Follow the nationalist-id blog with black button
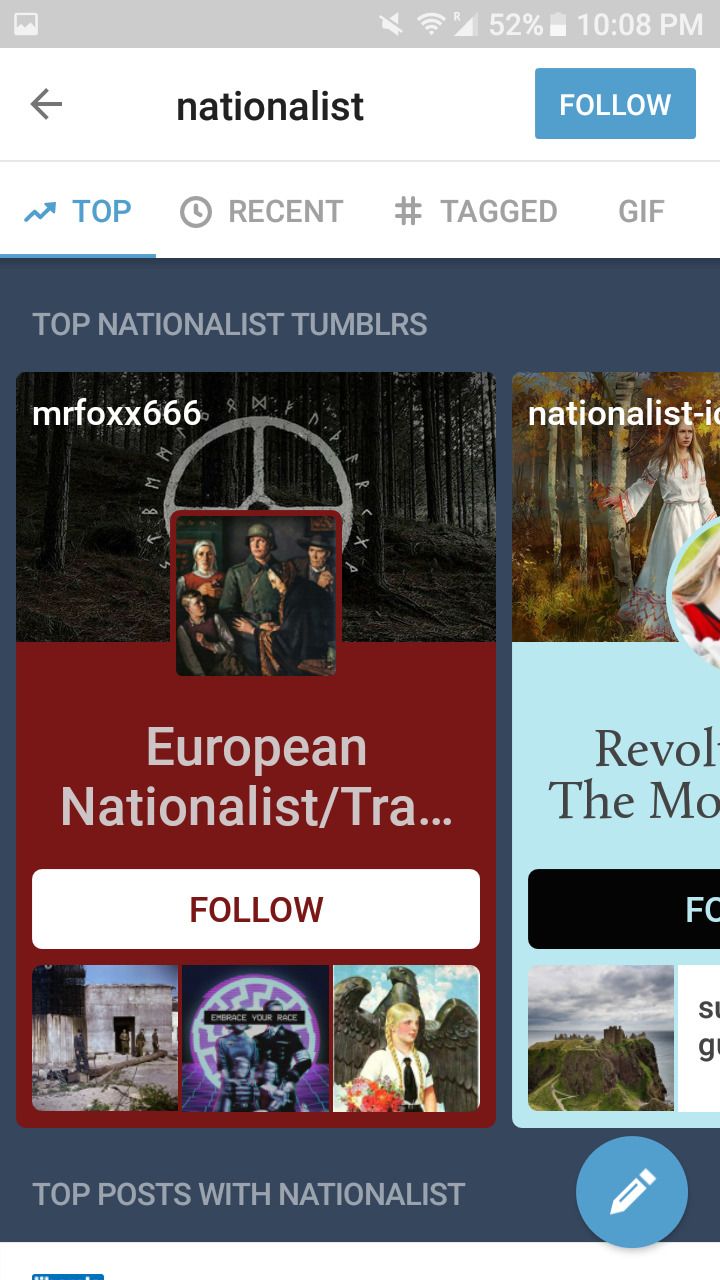 click(624, 909)
